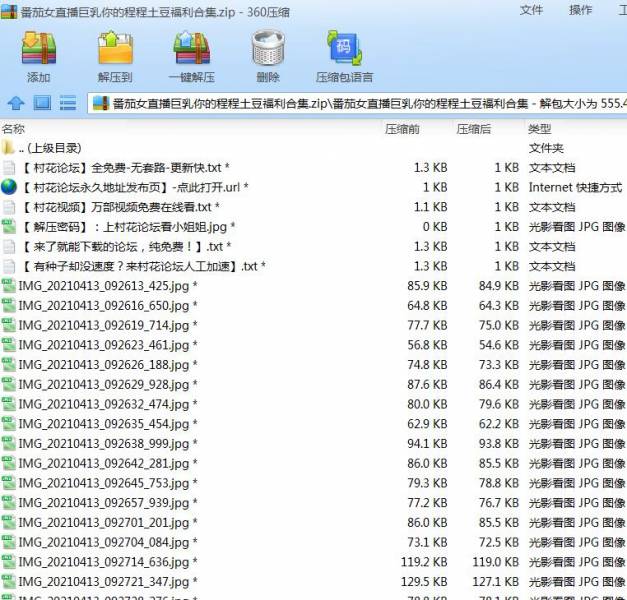This screenshot has width=627, height=600.
Task: Select the IMG_20210413_092714_636.jpg file icon
Action: 9,562
